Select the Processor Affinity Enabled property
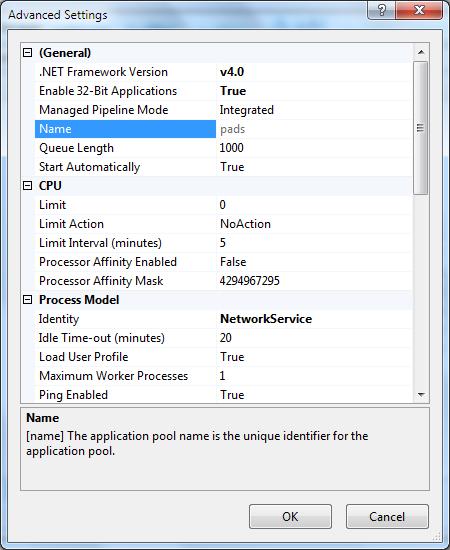This screenshot has width=450, height=550. pyautogui.click(x=108, y=262)
